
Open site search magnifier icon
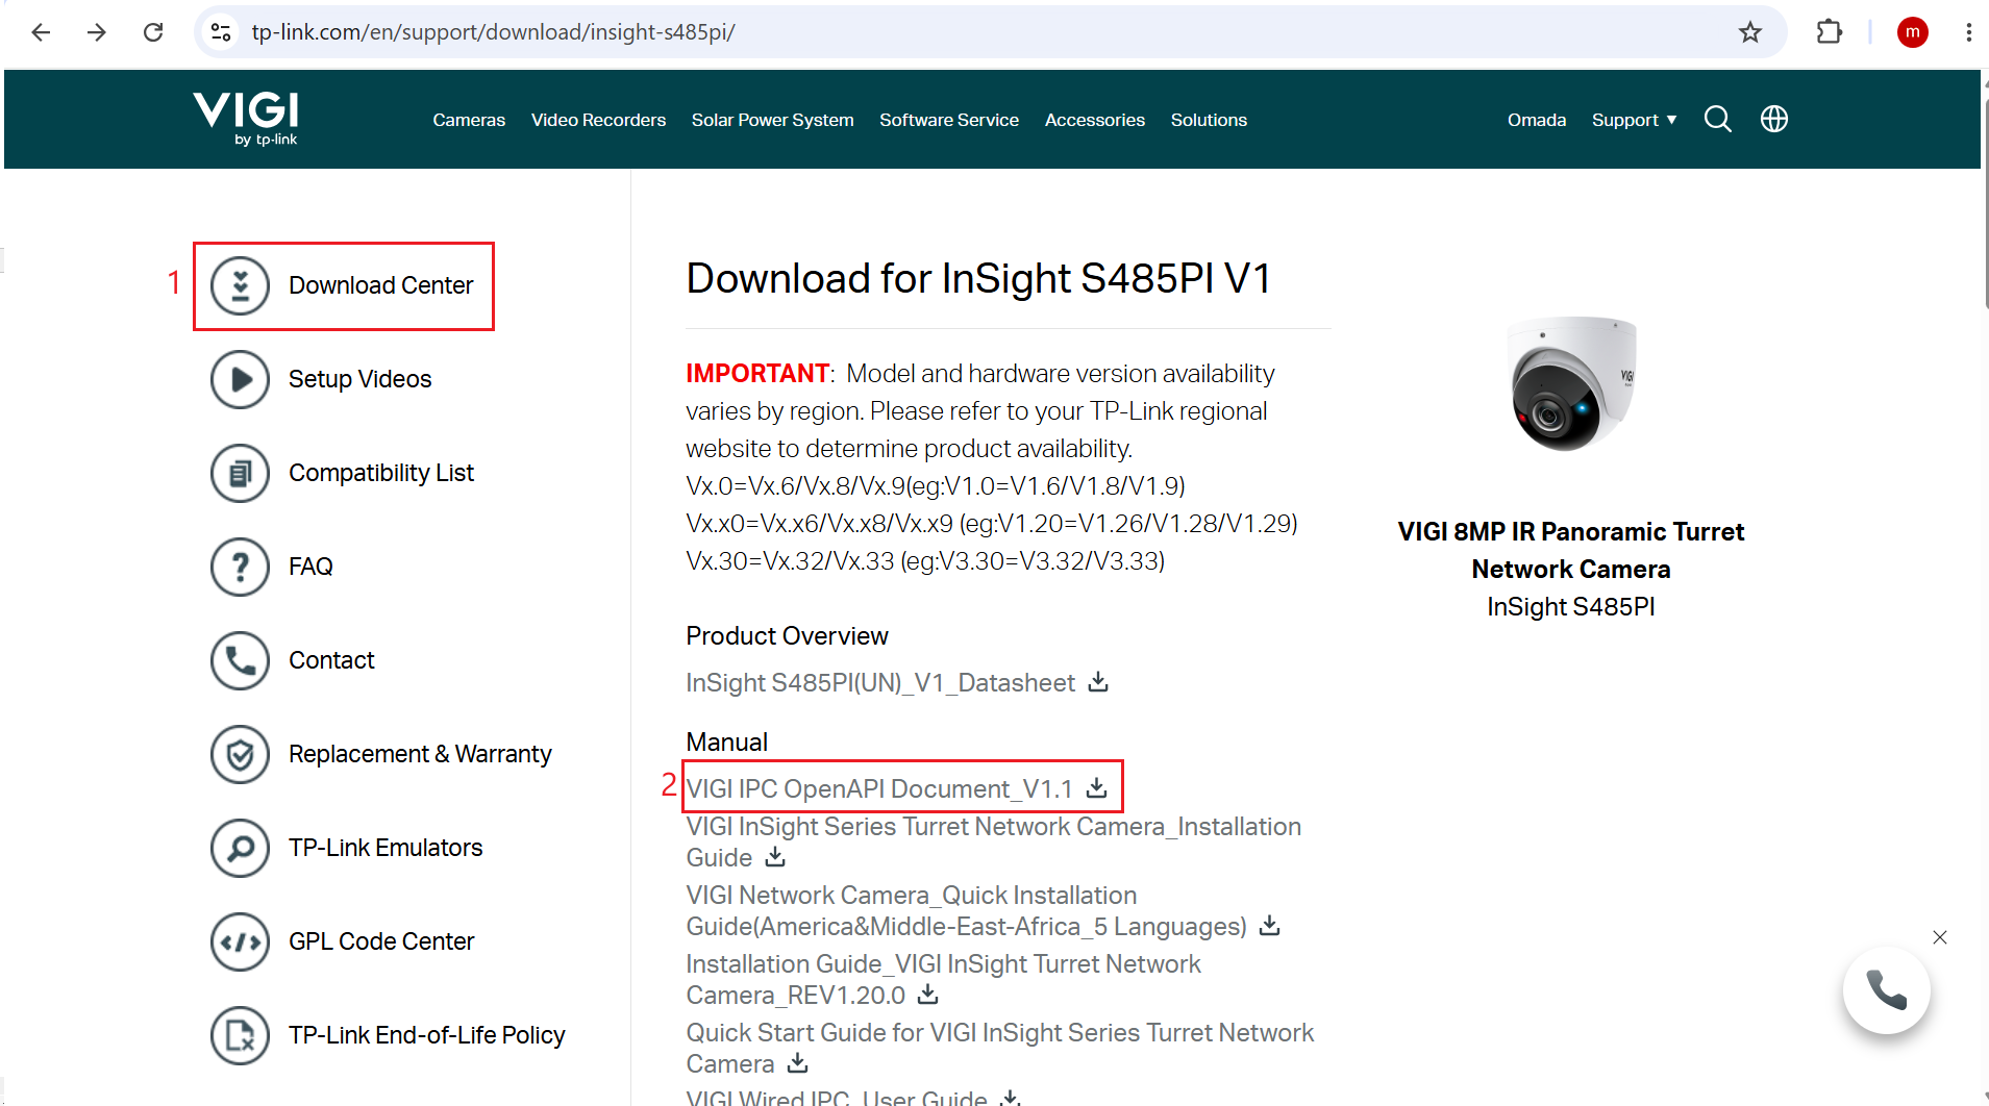point(1718,119)
